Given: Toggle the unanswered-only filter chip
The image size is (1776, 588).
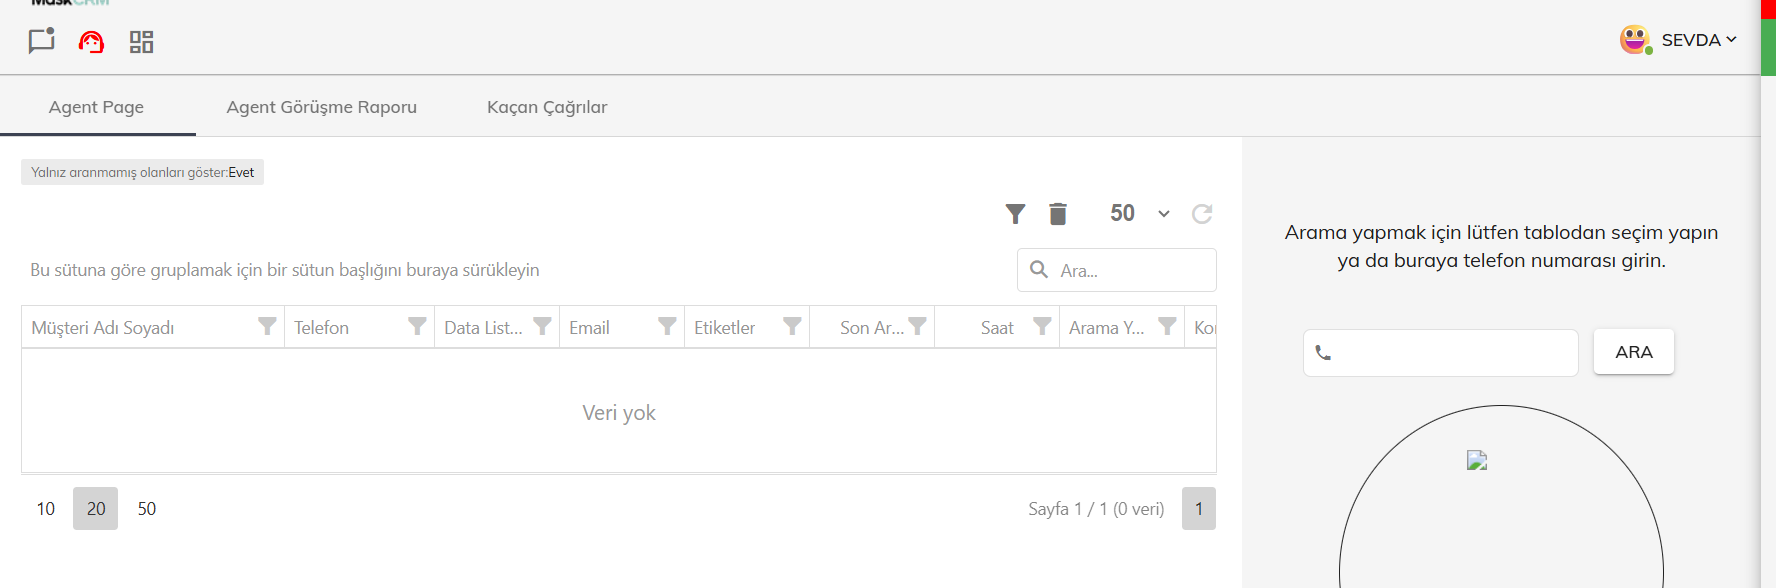Looking at the screenshot, I should (x=142, y=172).
